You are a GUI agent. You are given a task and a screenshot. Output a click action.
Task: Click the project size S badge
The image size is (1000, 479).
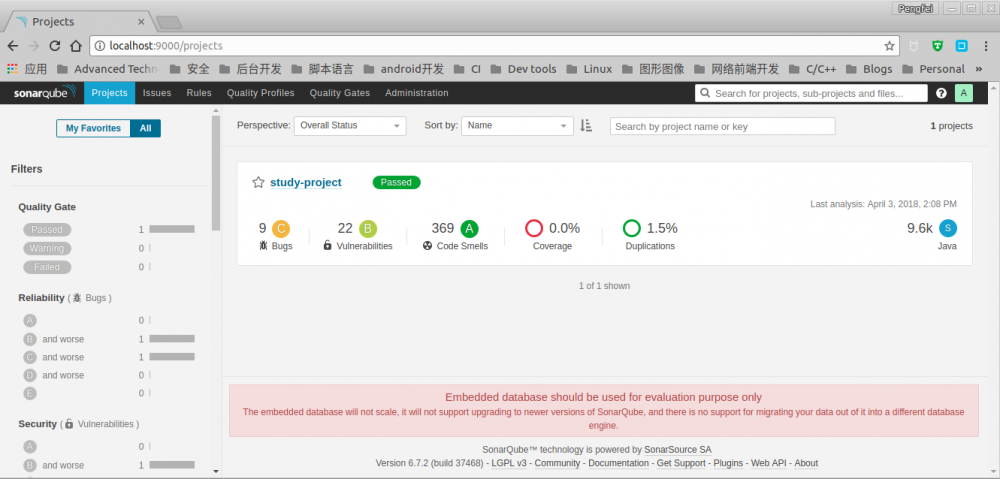tap(948, 228)
